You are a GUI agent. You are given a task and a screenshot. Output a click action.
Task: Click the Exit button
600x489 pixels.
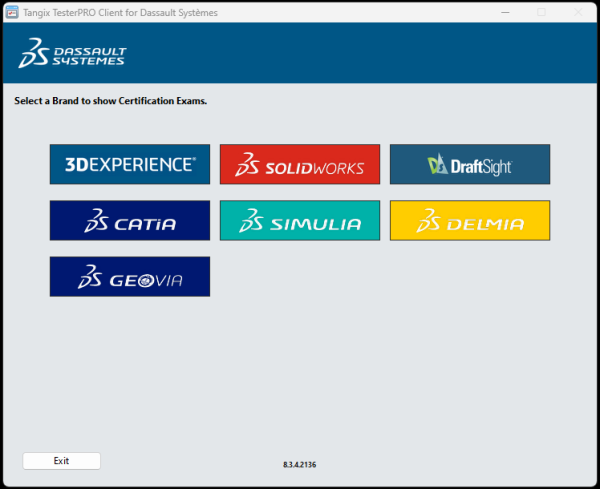tap(62, 461)
